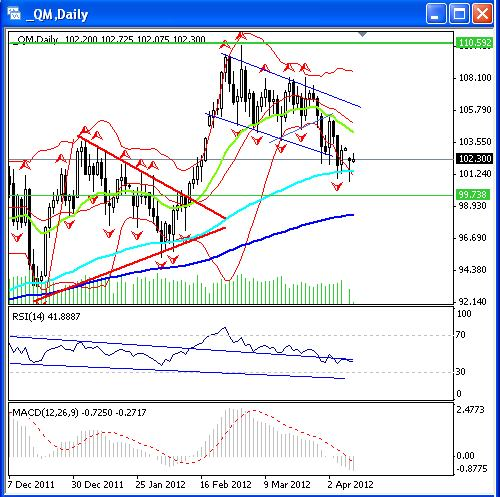
Task: Click the RSI 30 level label
Action: pyautogui.click(x=460, y=372)
